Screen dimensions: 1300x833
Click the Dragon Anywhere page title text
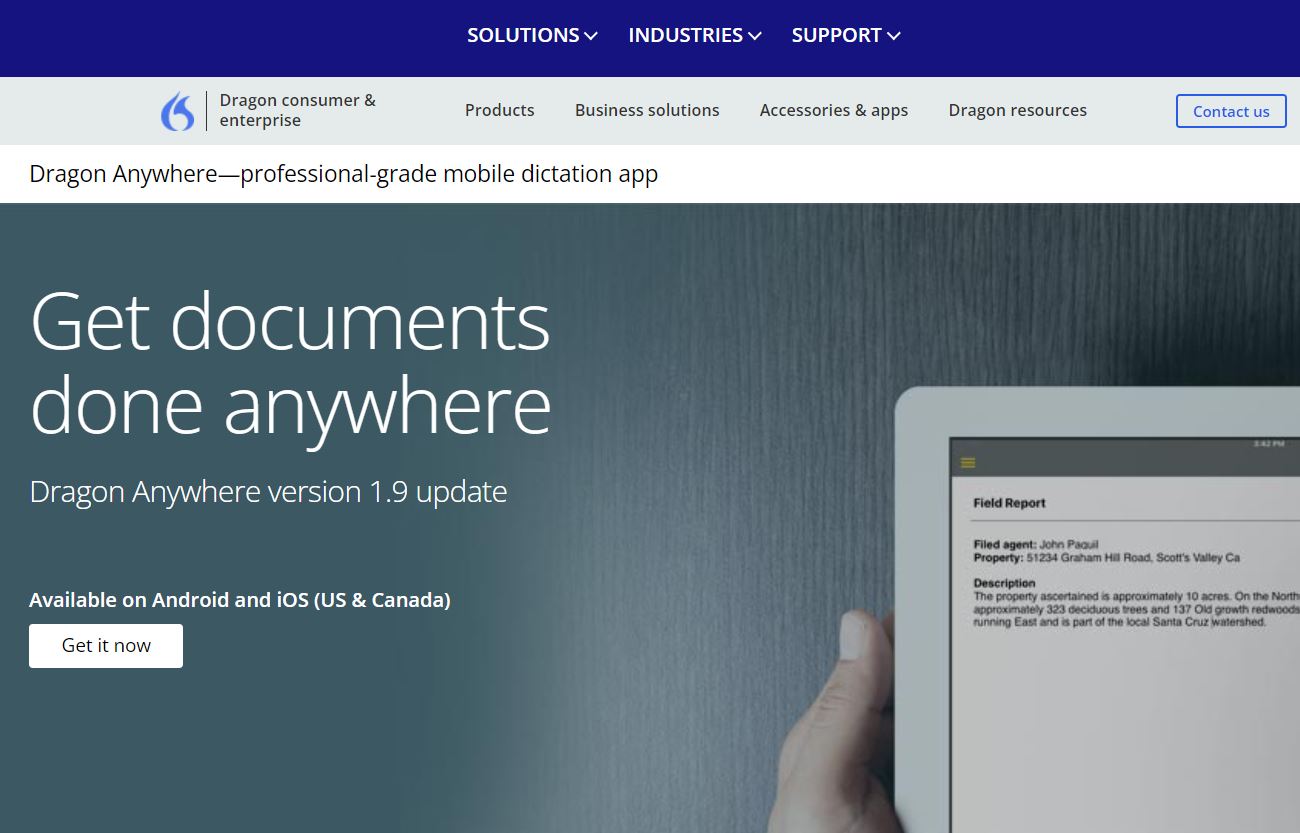[344, 174]
